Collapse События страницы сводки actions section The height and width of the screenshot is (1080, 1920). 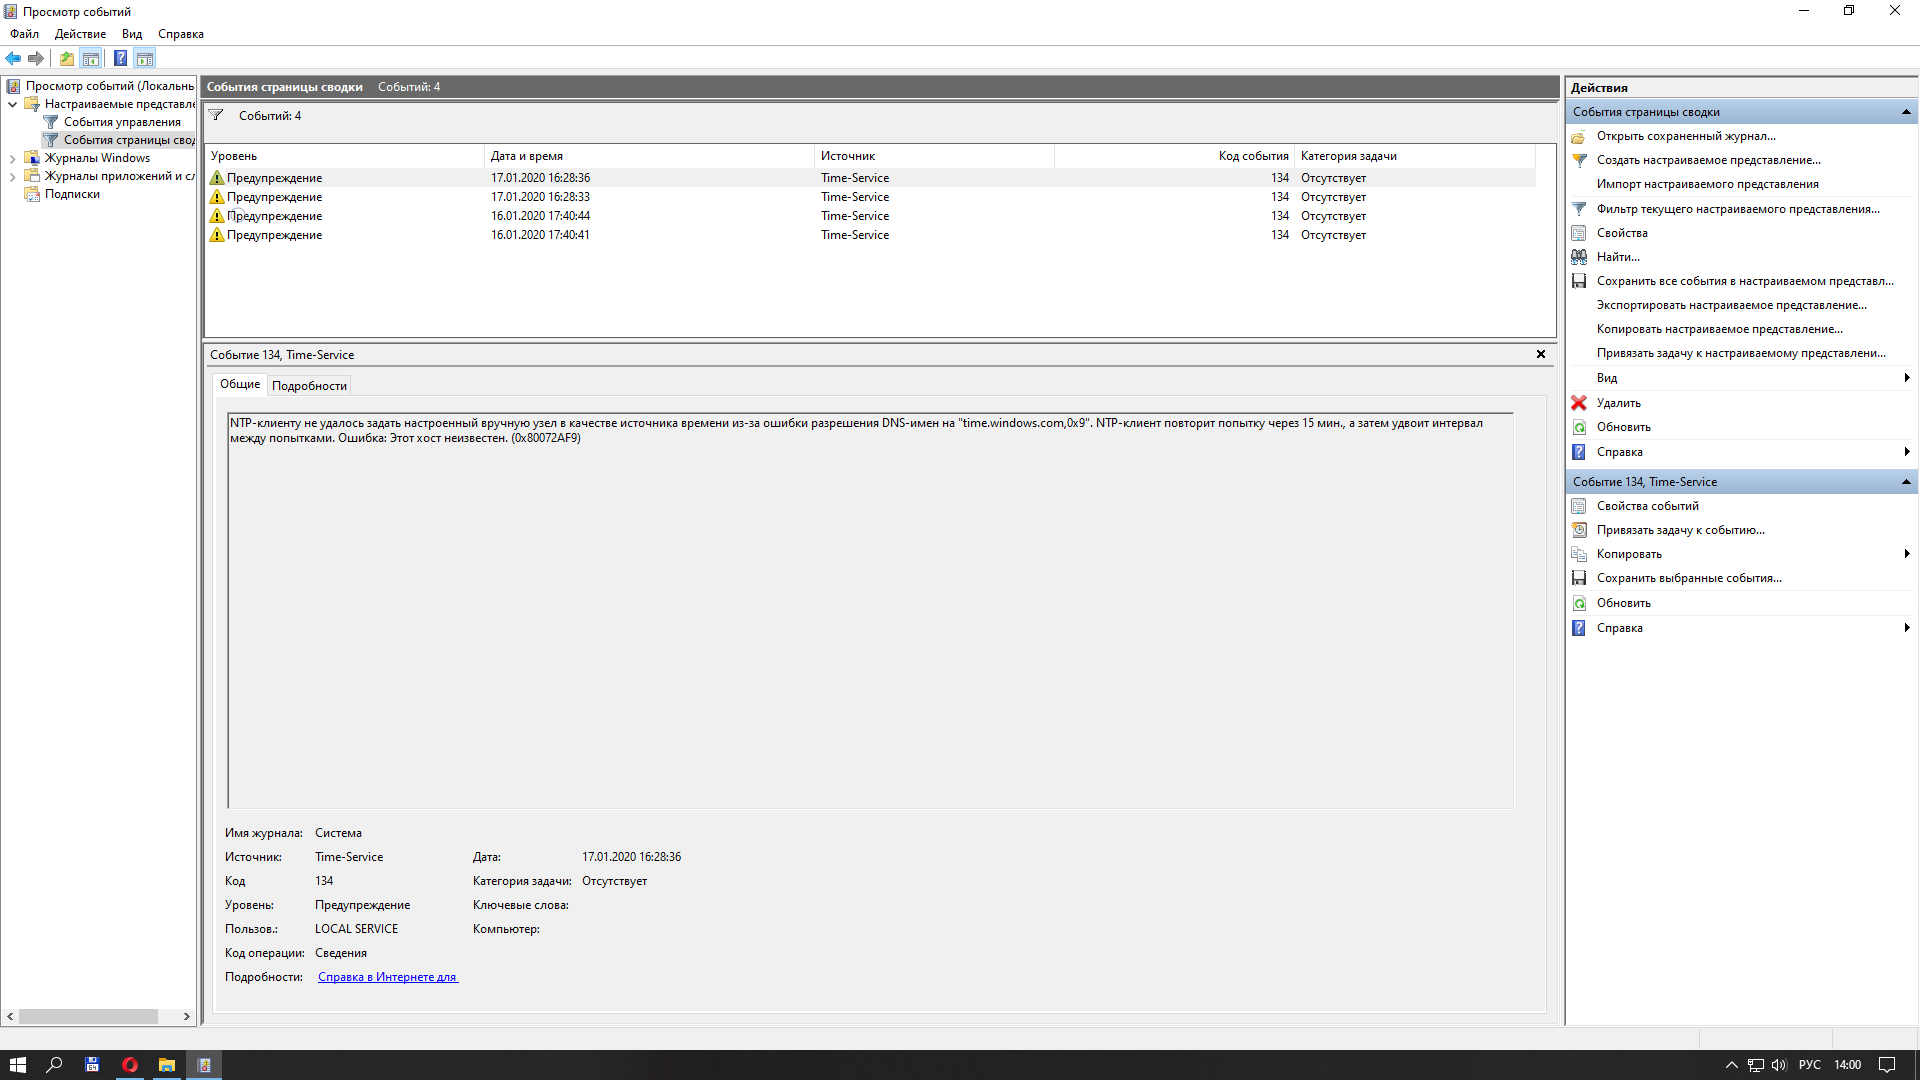1906,112
